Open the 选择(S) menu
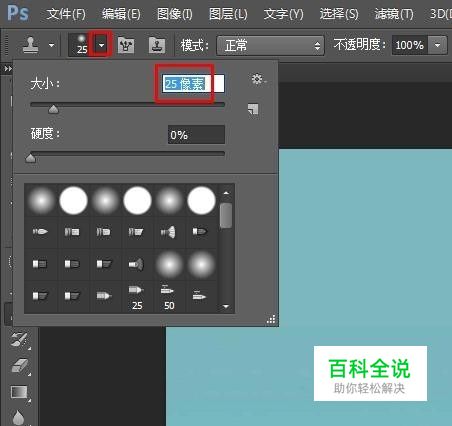Viewport: 452px width, 426px height. point(339,14)
